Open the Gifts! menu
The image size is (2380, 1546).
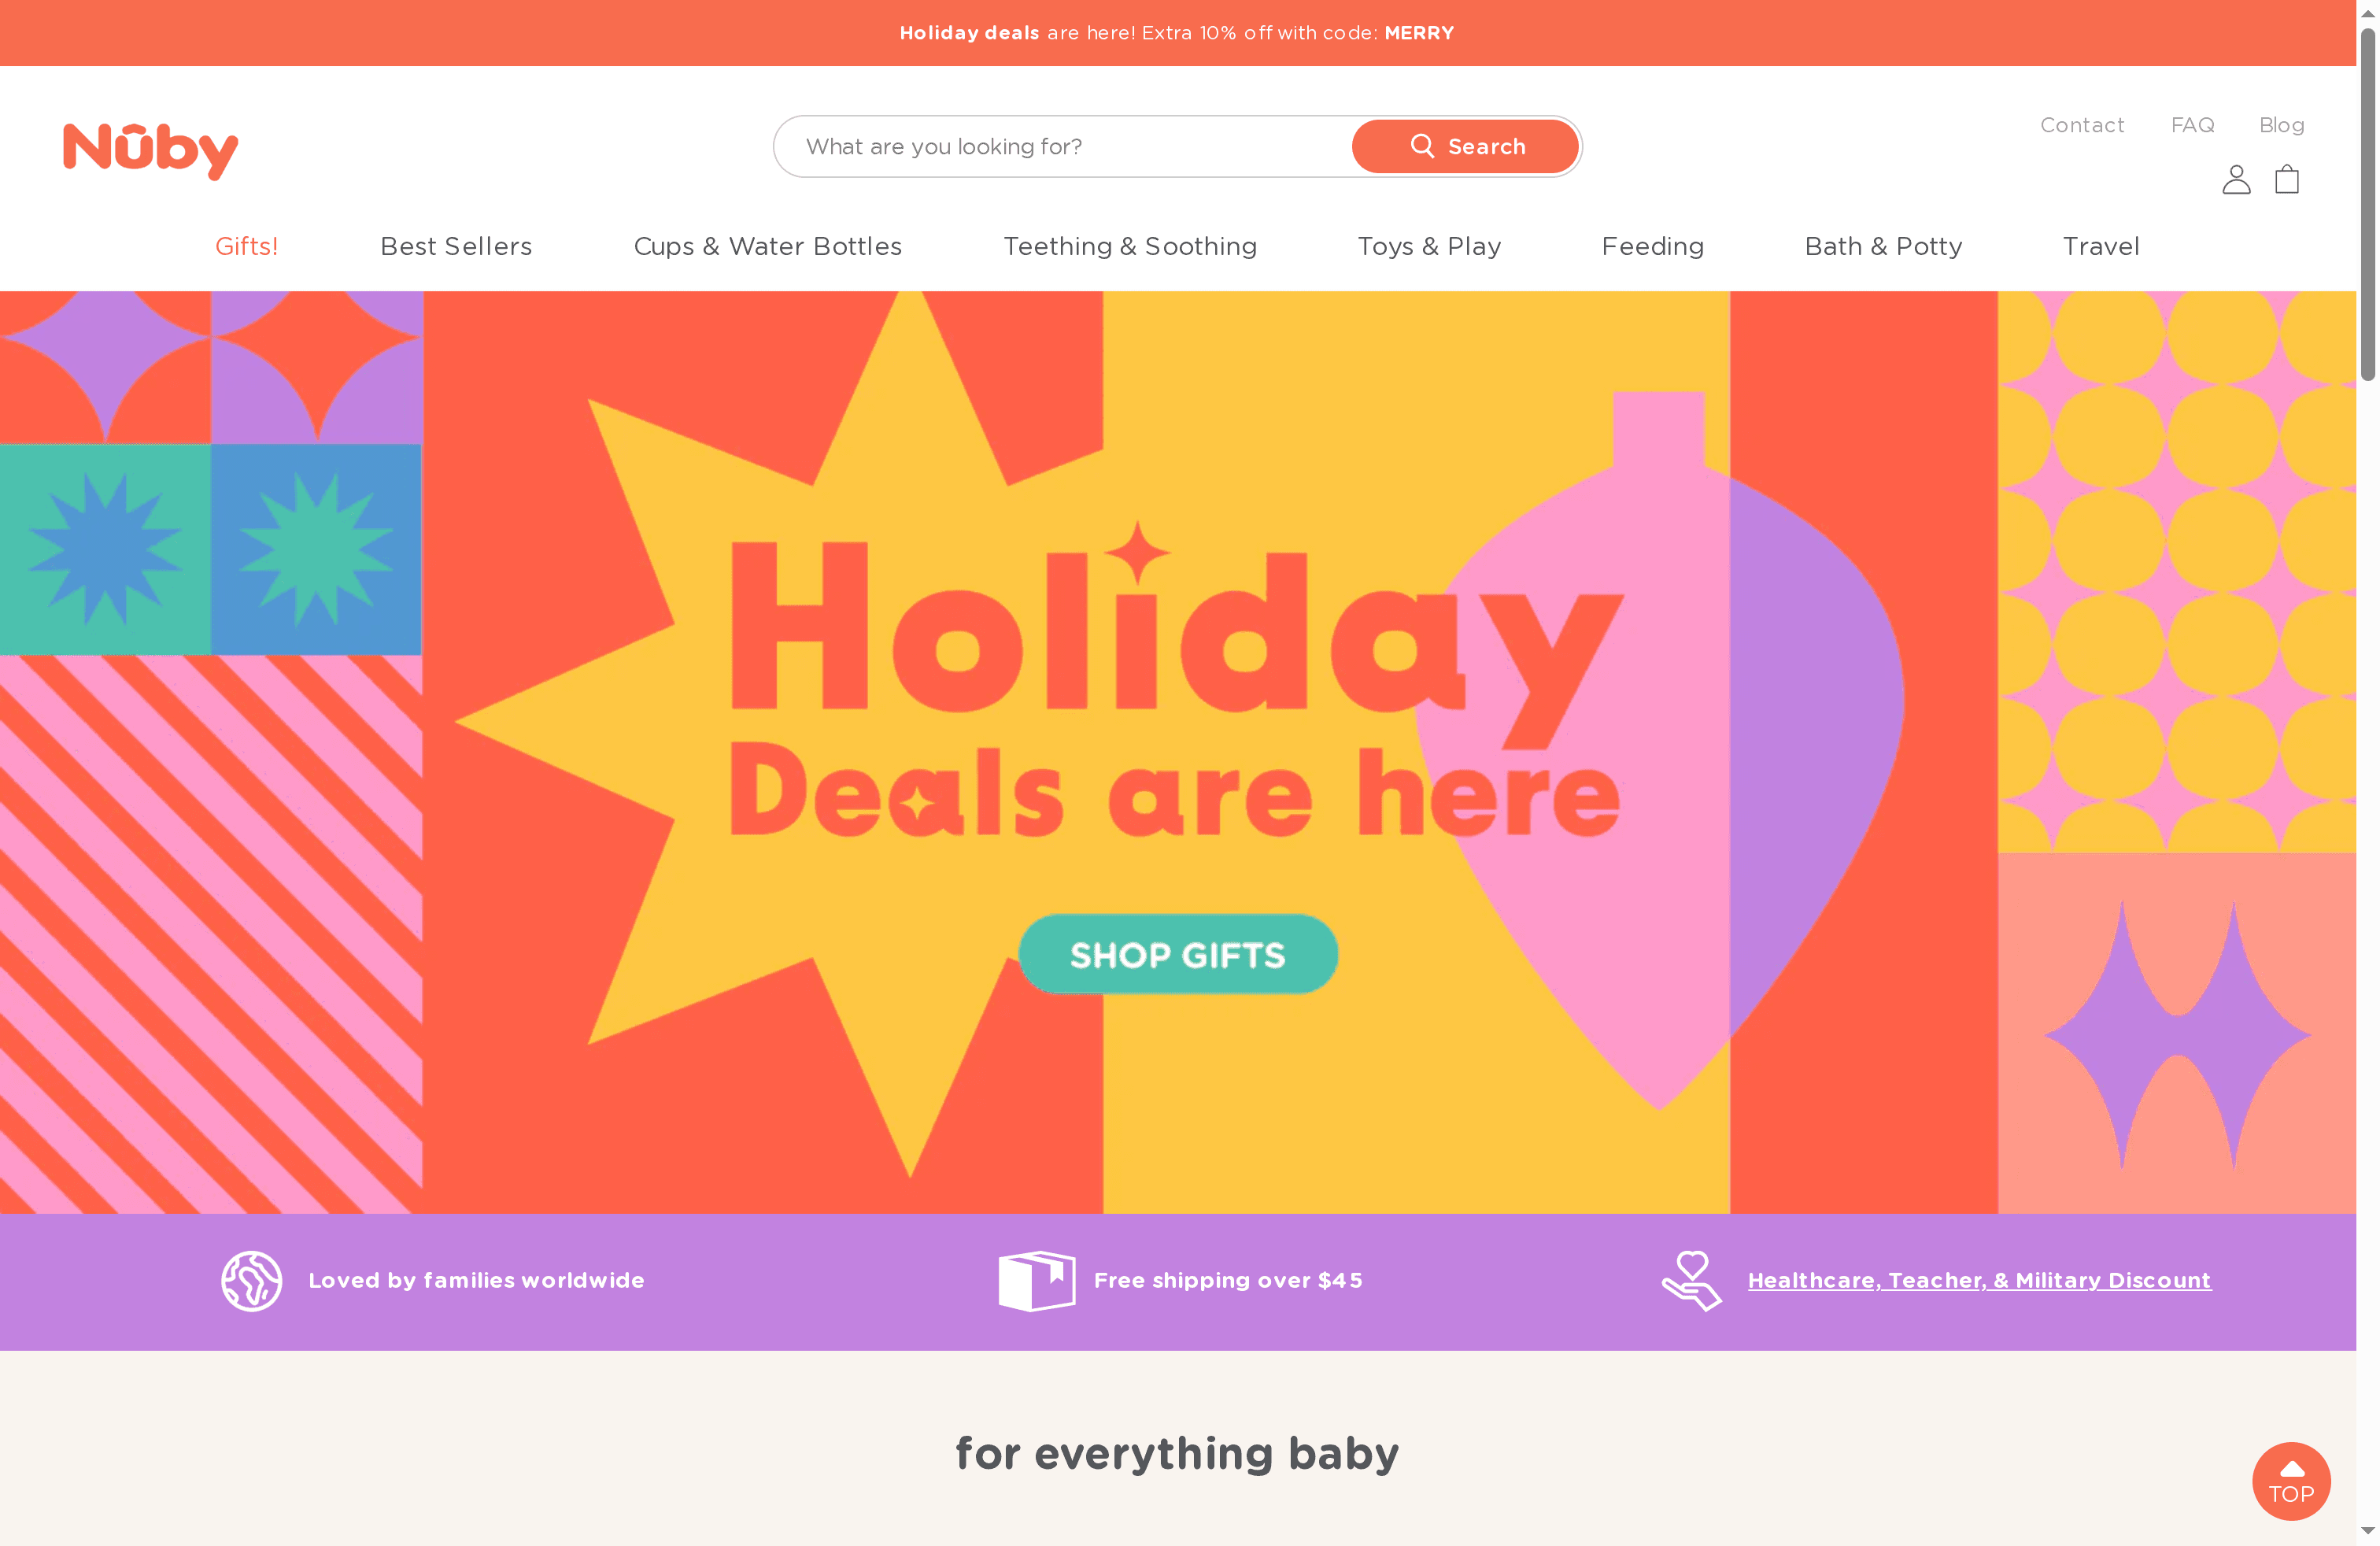[x=247, y=246]
